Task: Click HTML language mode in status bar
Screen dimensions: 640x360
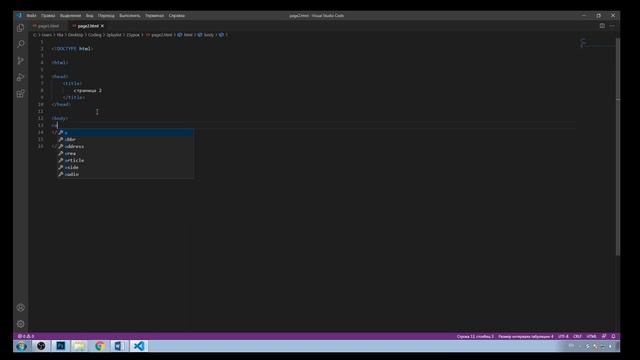Action: click(591, 336)
